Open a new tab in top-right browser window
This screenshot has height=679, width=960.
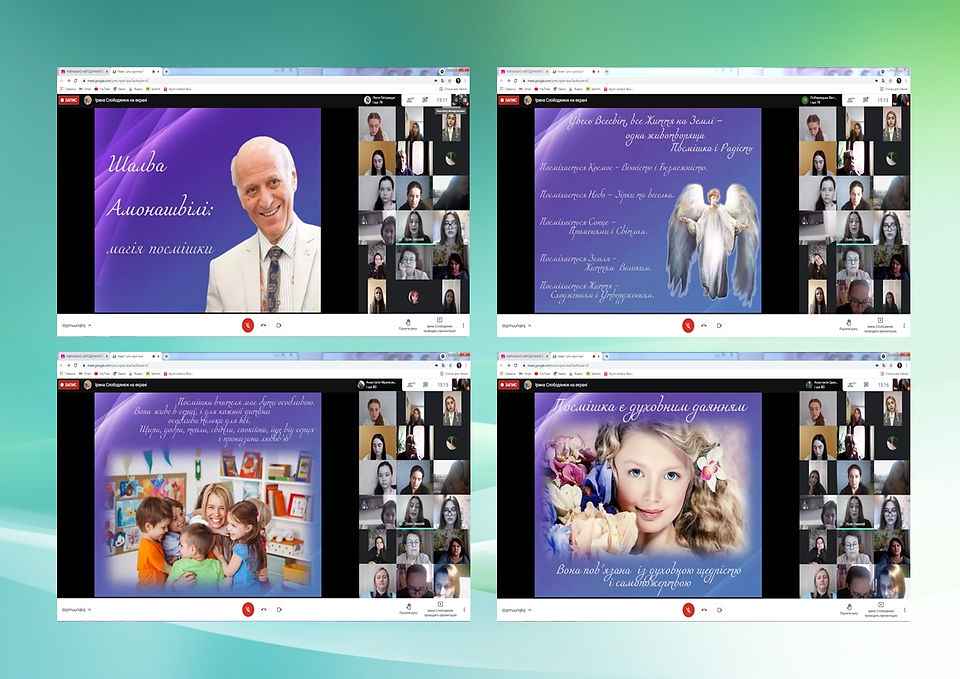607,72
